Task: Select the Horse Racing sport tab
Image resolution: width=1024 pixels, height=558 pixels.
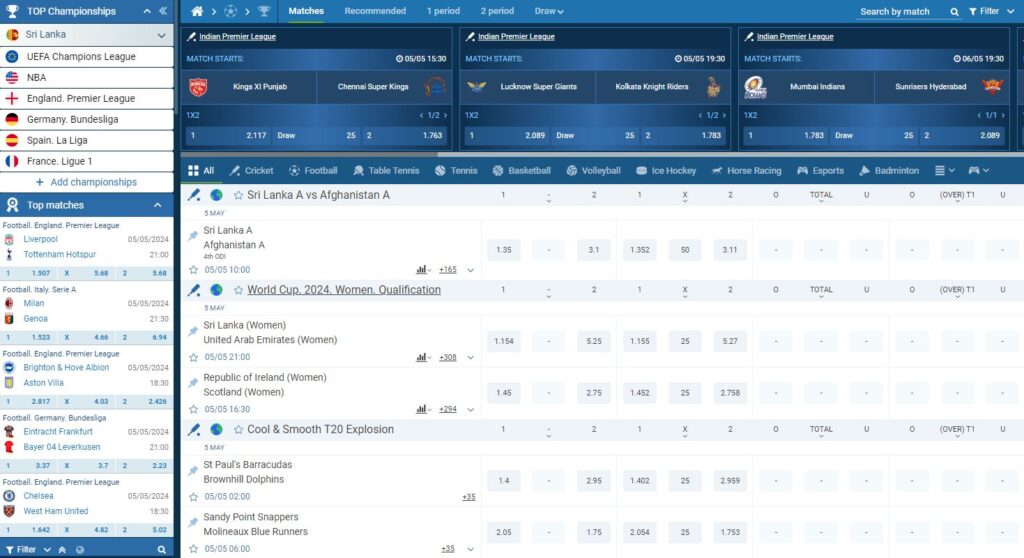Action: click(746, 171)
